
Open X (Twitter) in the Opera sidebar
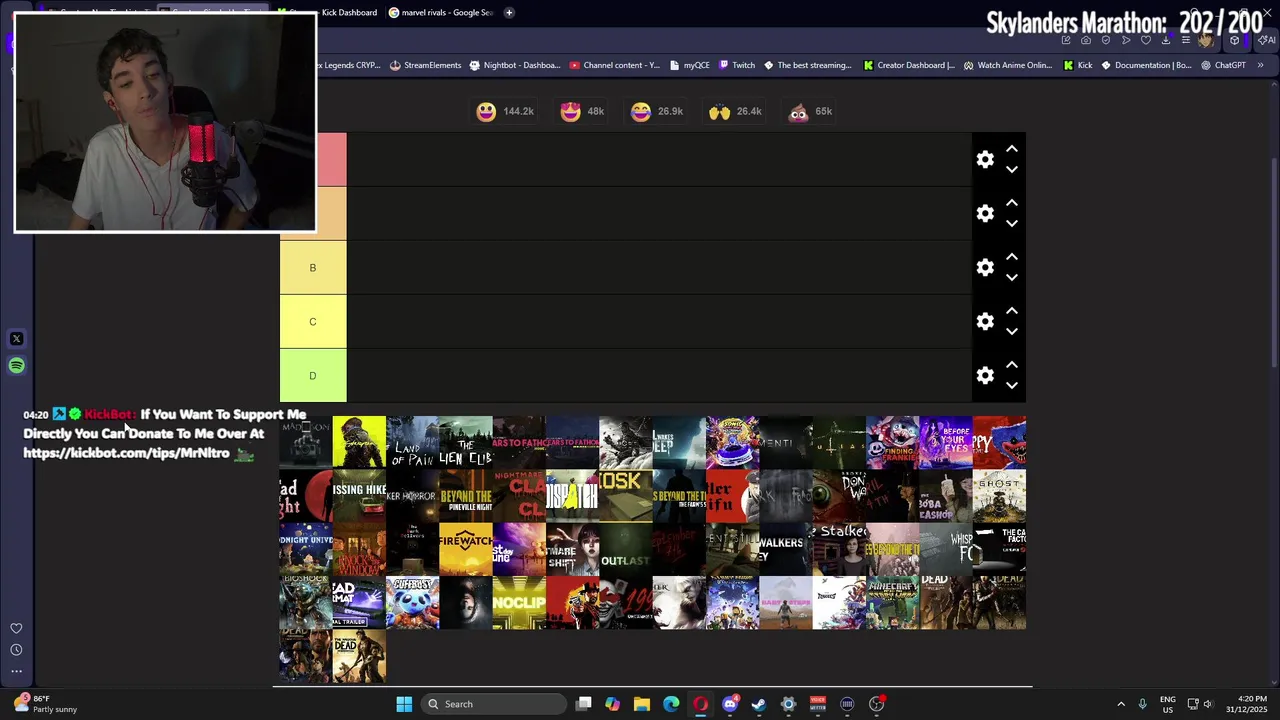coord(16,339)
